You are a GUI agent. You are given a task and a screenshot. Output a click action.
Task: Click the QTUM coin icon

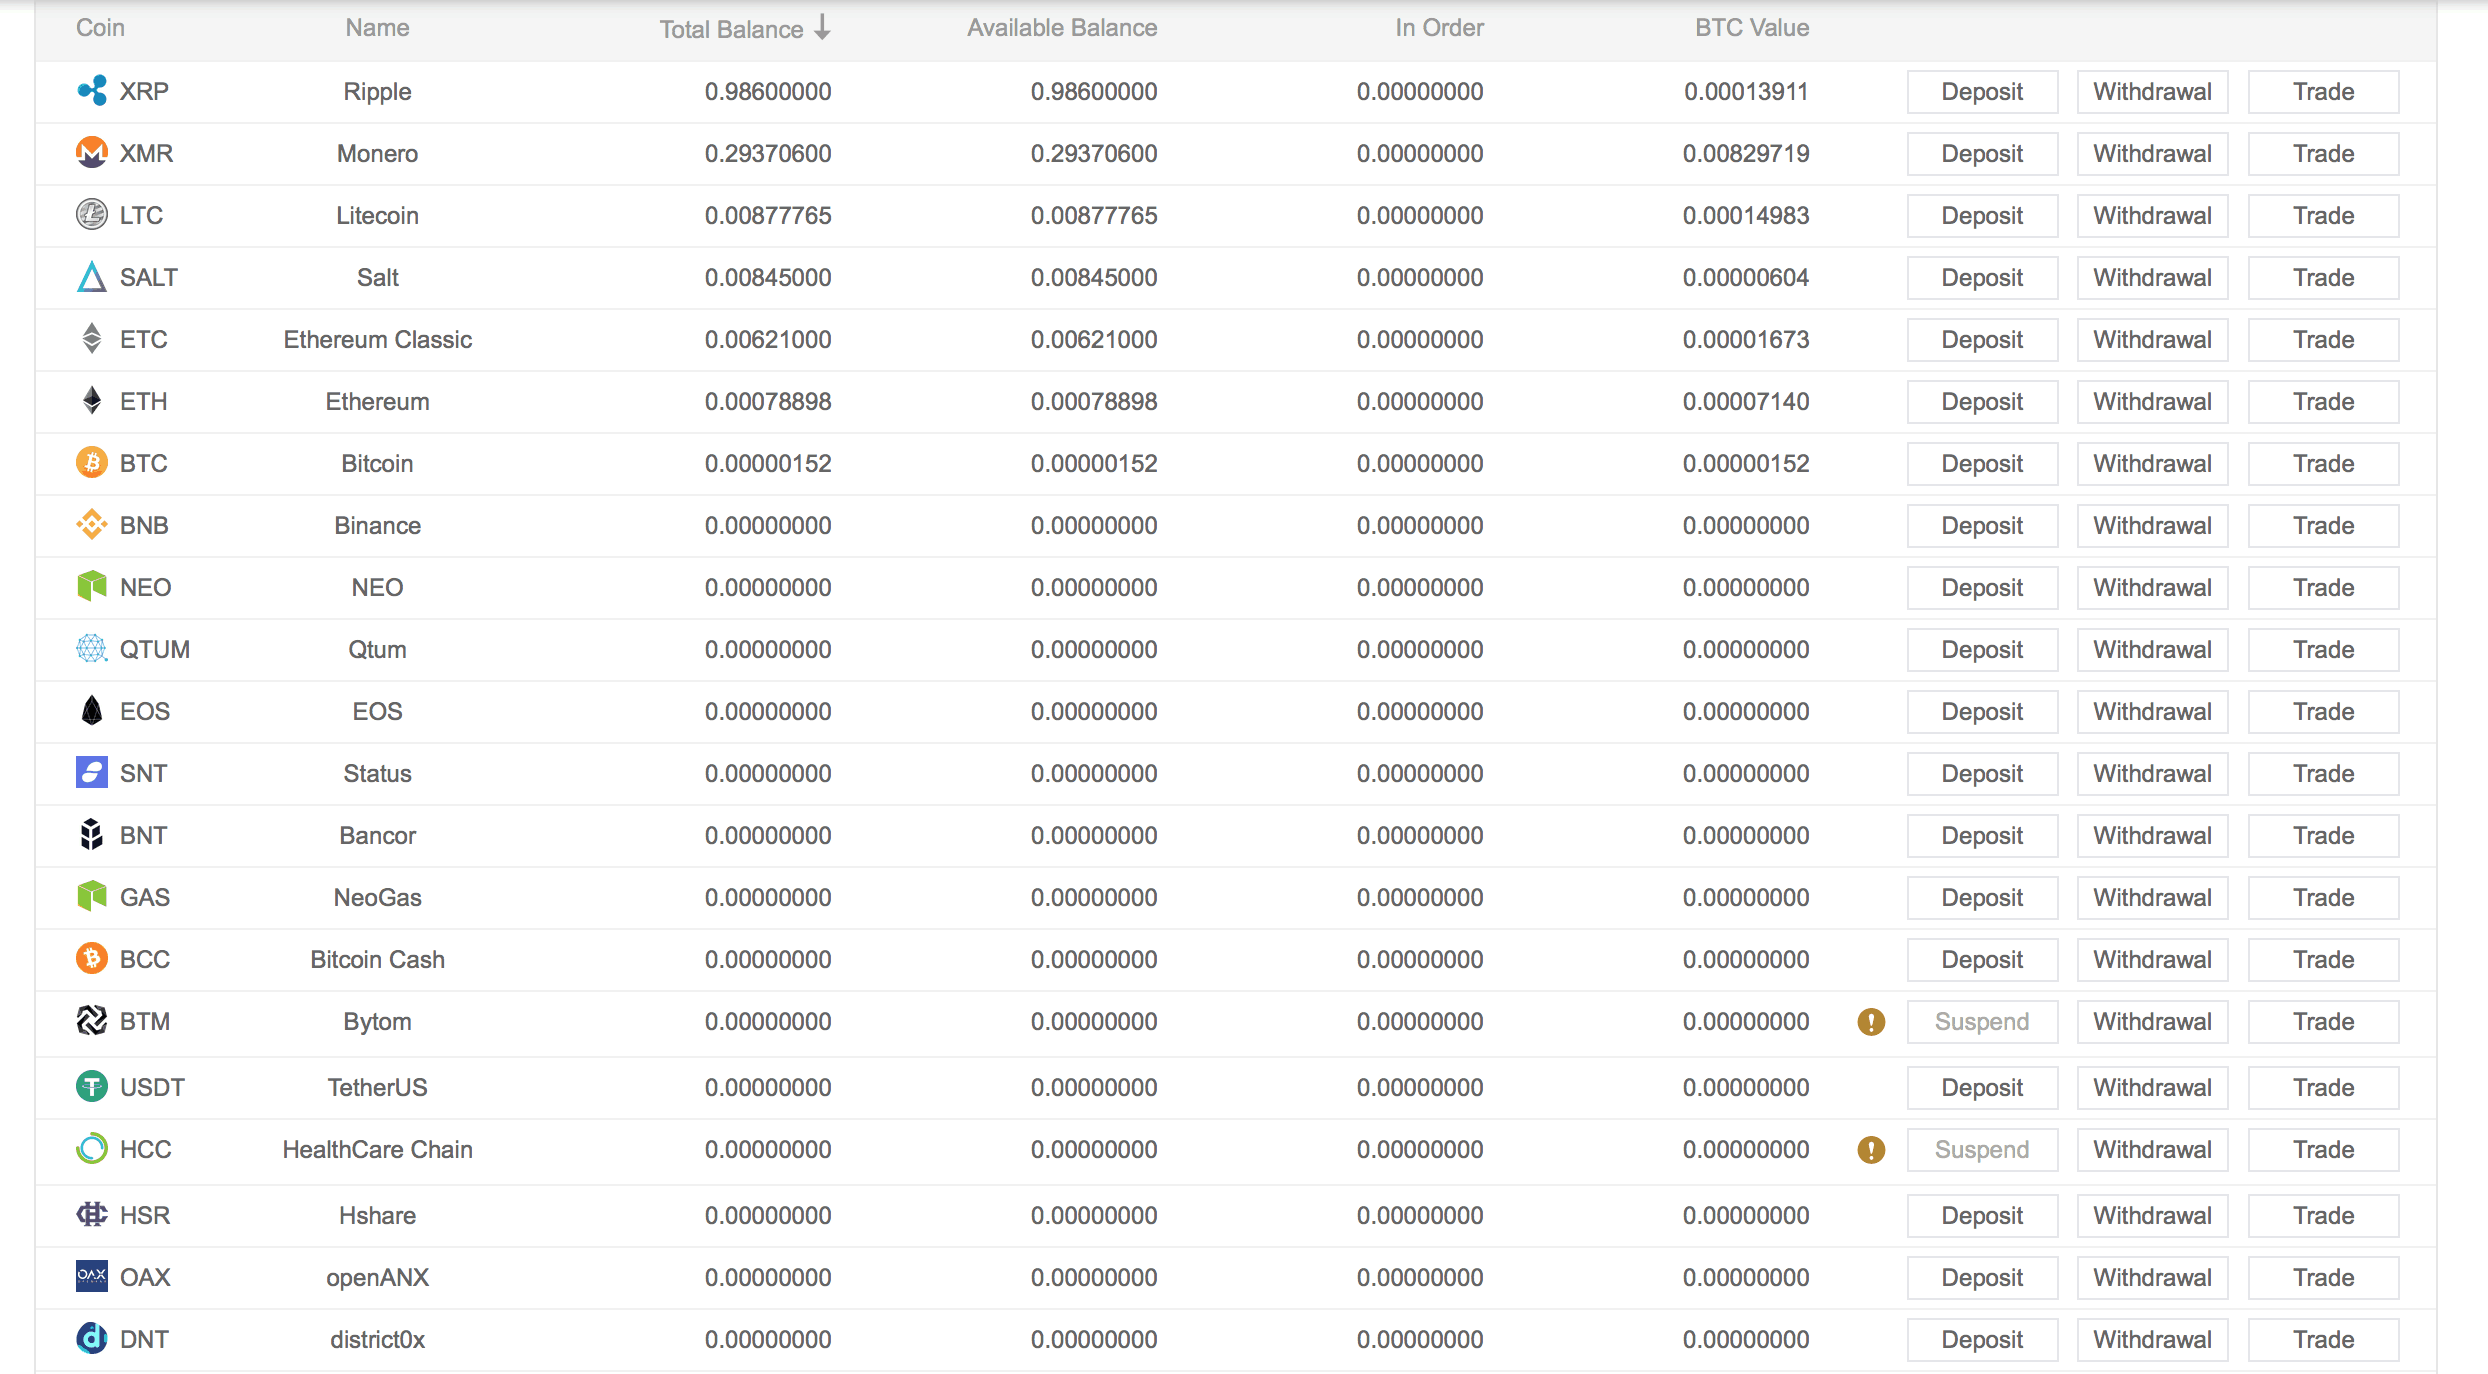coord(92,649)
